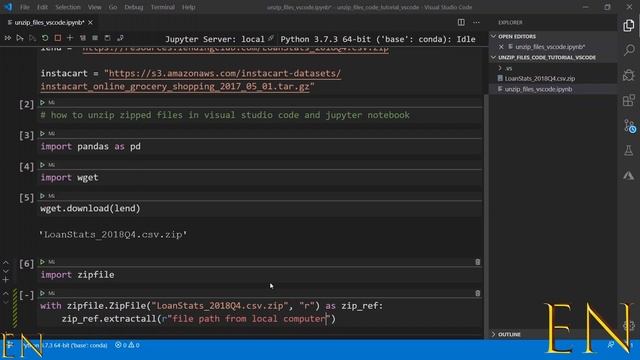Image resolution: width=640 pixels, height=360 pixels.
Task: Select Python 3.7.3 kernel in notebook toolbar
Action: pyautogui.click(x=378, y=39)
